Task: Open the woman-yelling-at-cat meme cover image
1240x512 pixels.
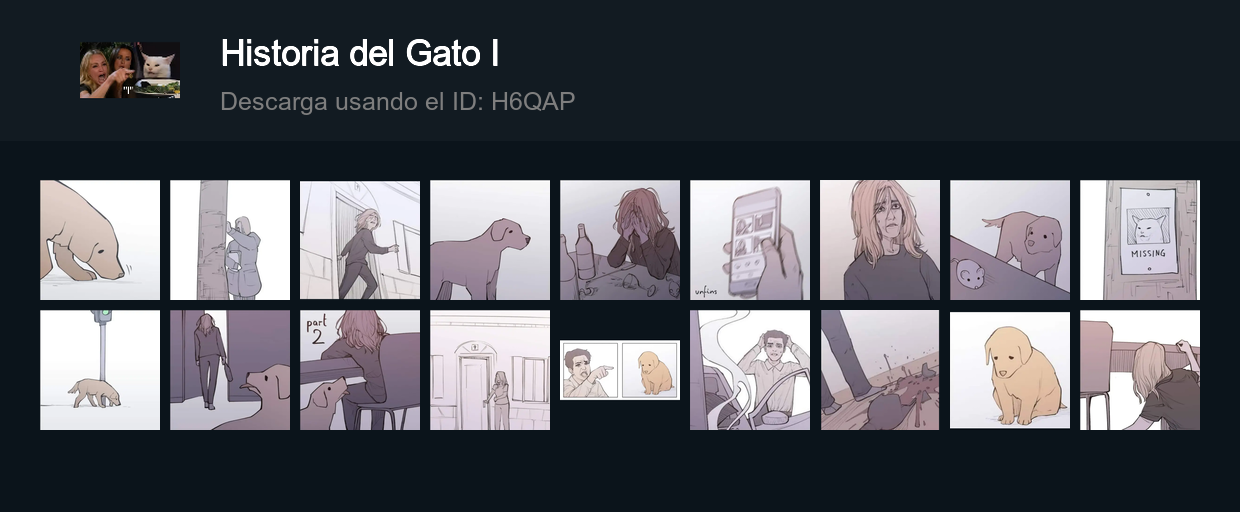Action: [130, 70]
